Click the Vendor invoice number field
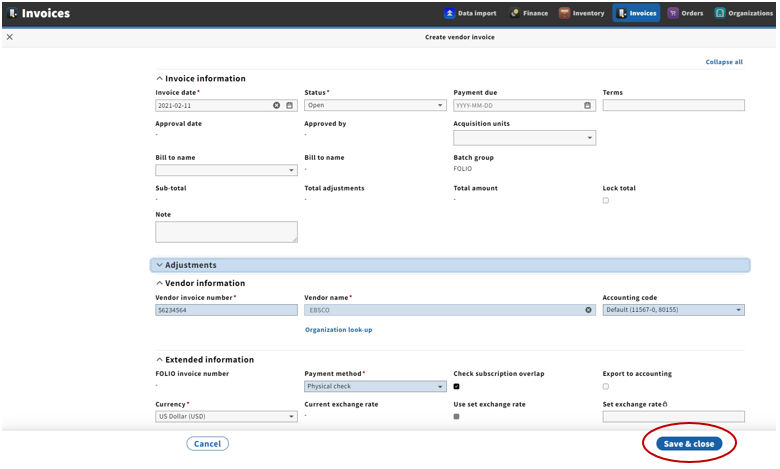 coord(226,310)
